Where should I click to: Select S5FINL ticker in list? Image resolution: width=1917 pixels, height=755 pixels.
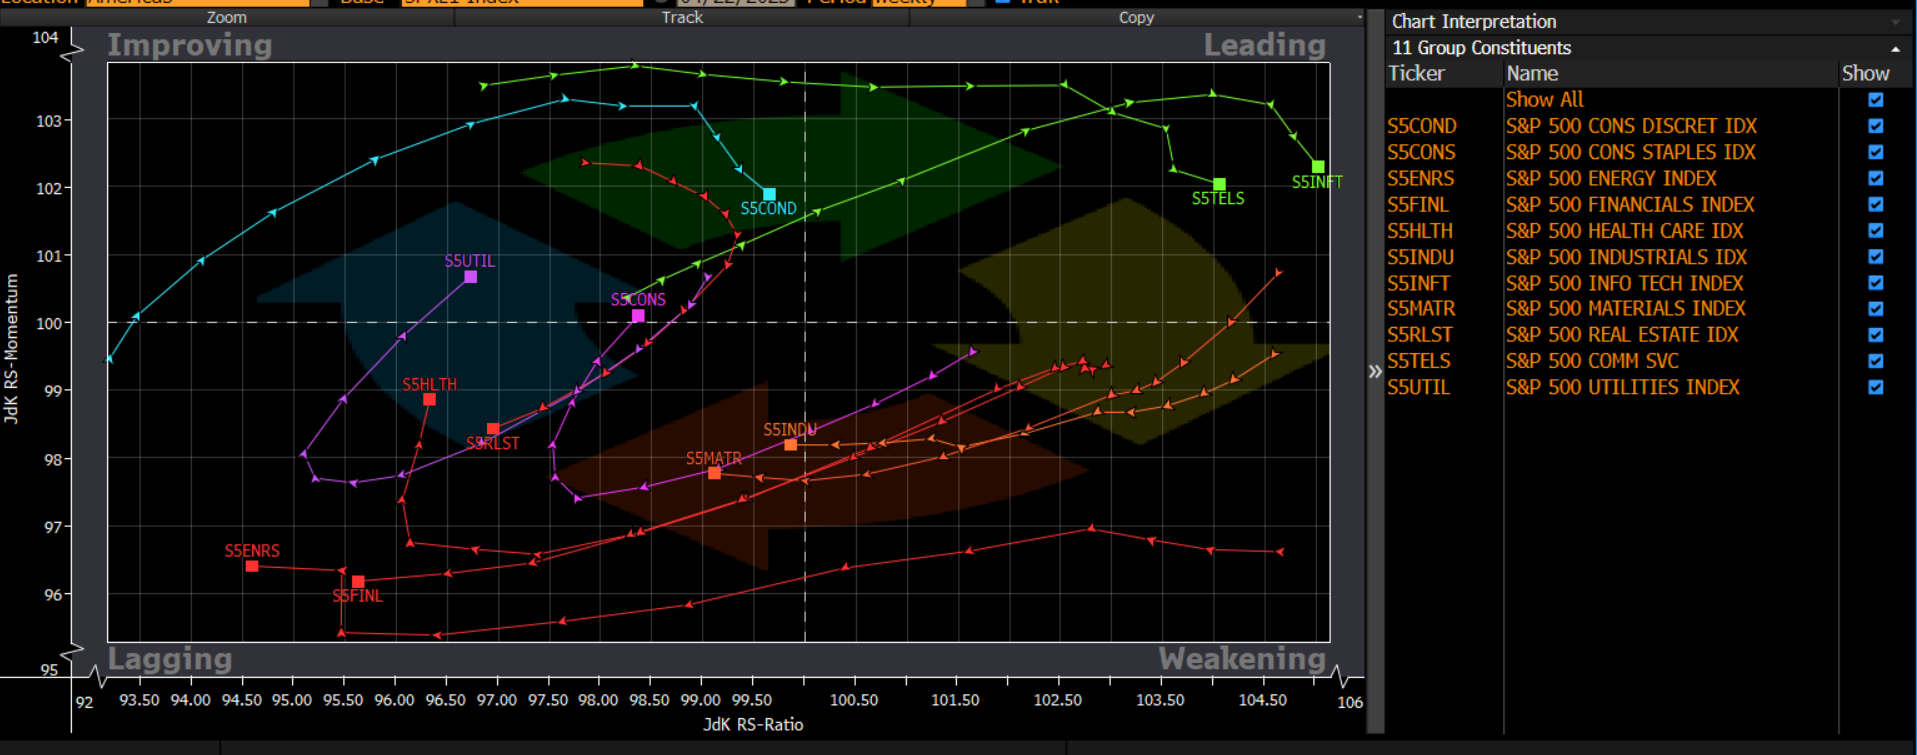(1417, 204)
